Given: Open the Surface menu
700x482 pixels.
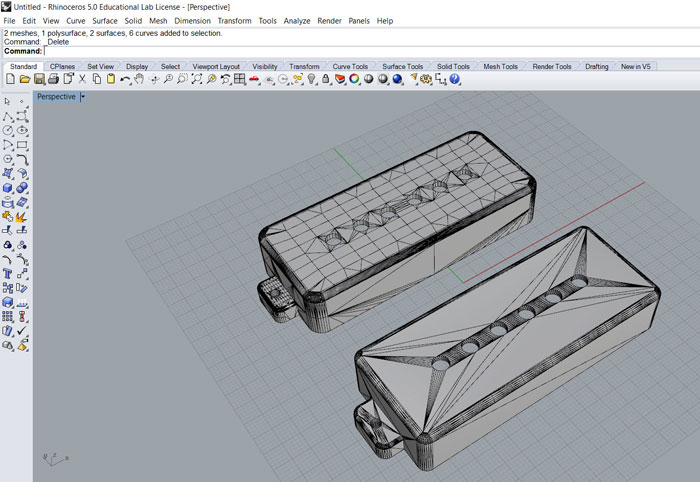Looking at the screenshot, I should pyautogui.click(x=105, y=21).
